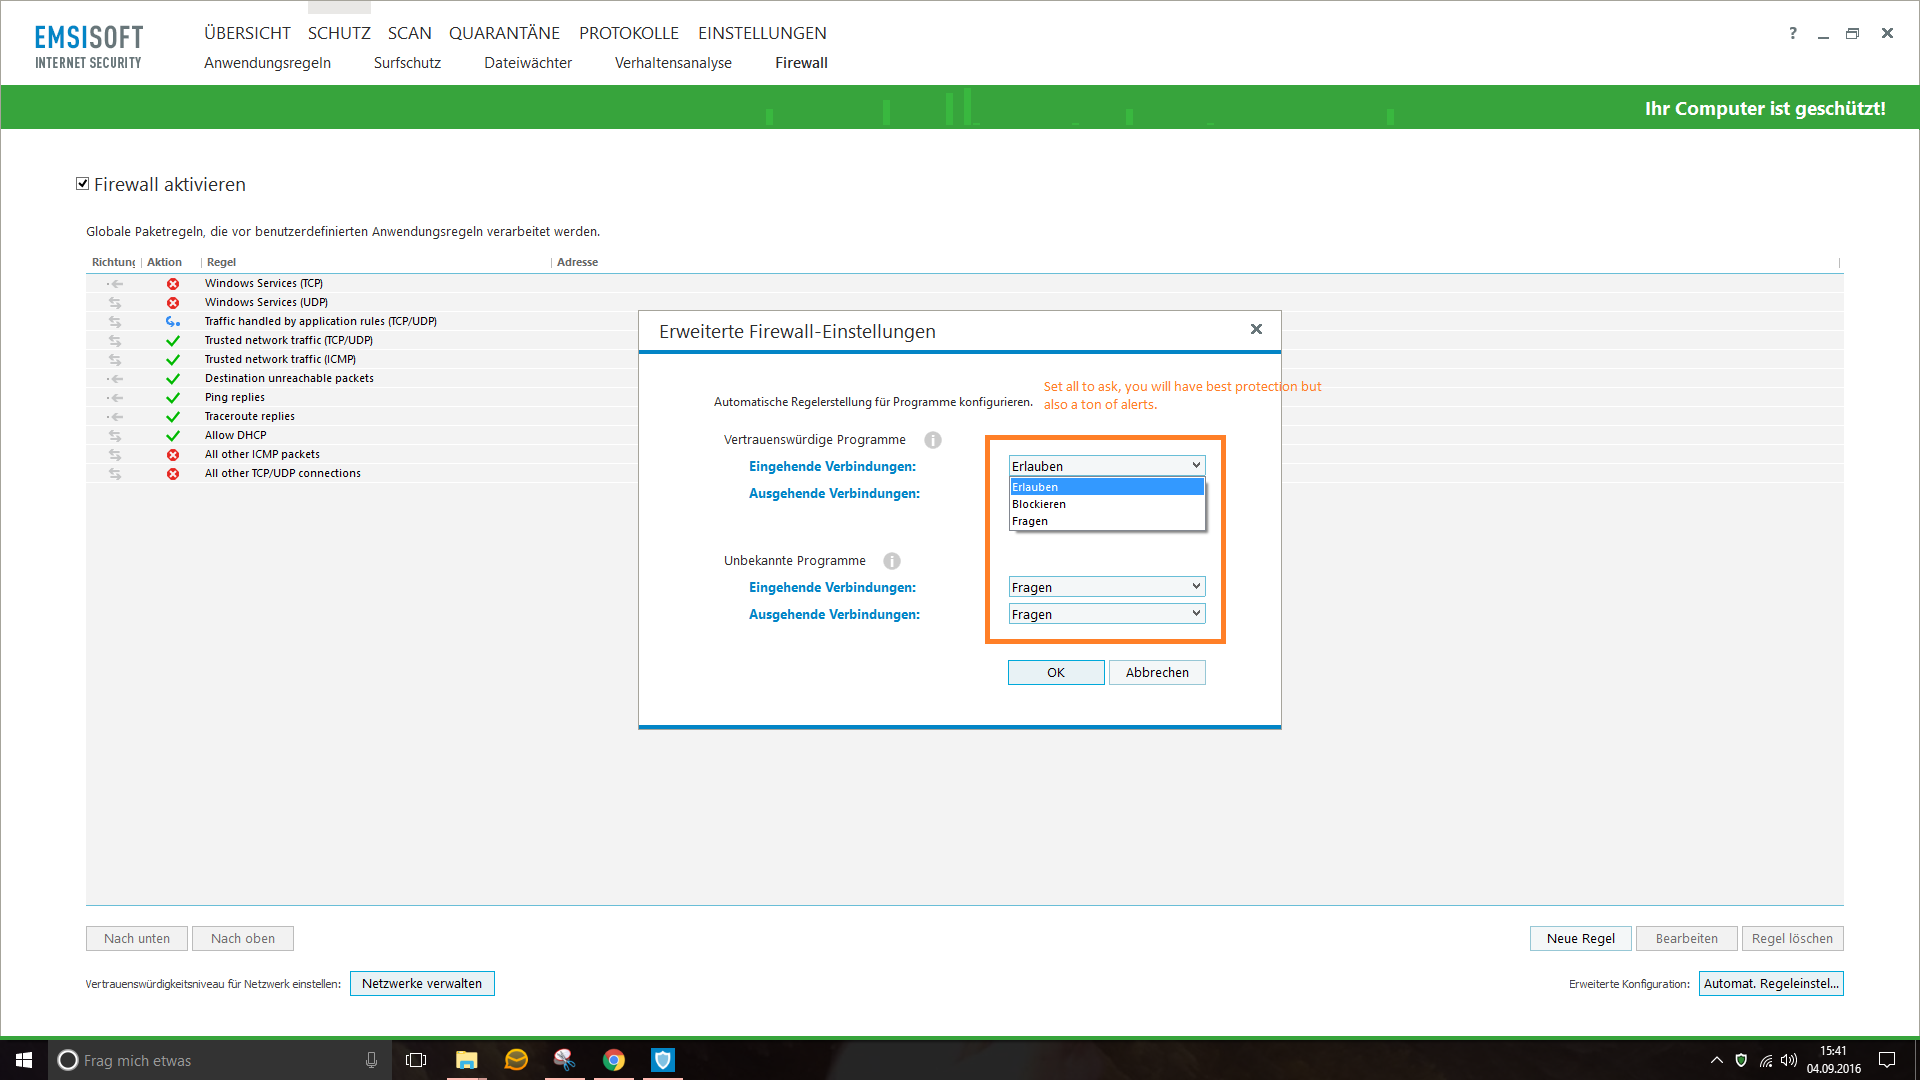This screenshot has width=1920, height=1080.
Task: Expand unknown programs Eingehende Verbindungen dropdown
Action: pyautogui.click(x=1106, y=587)
